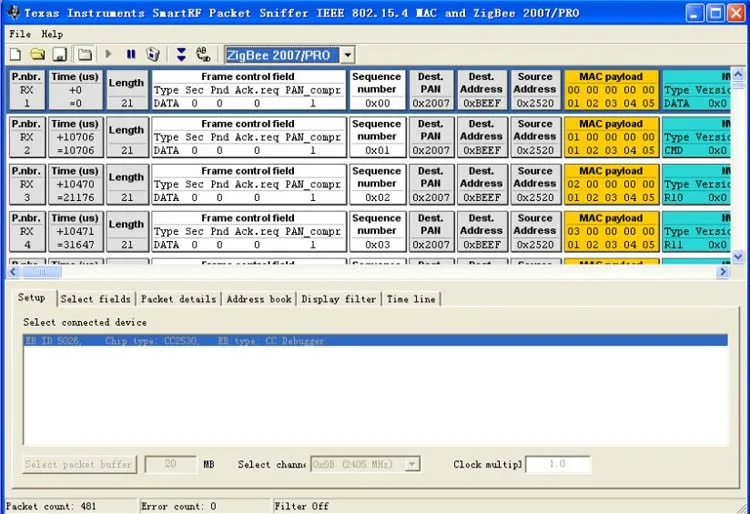Open the Display filter tab

(x=339, y=299)
